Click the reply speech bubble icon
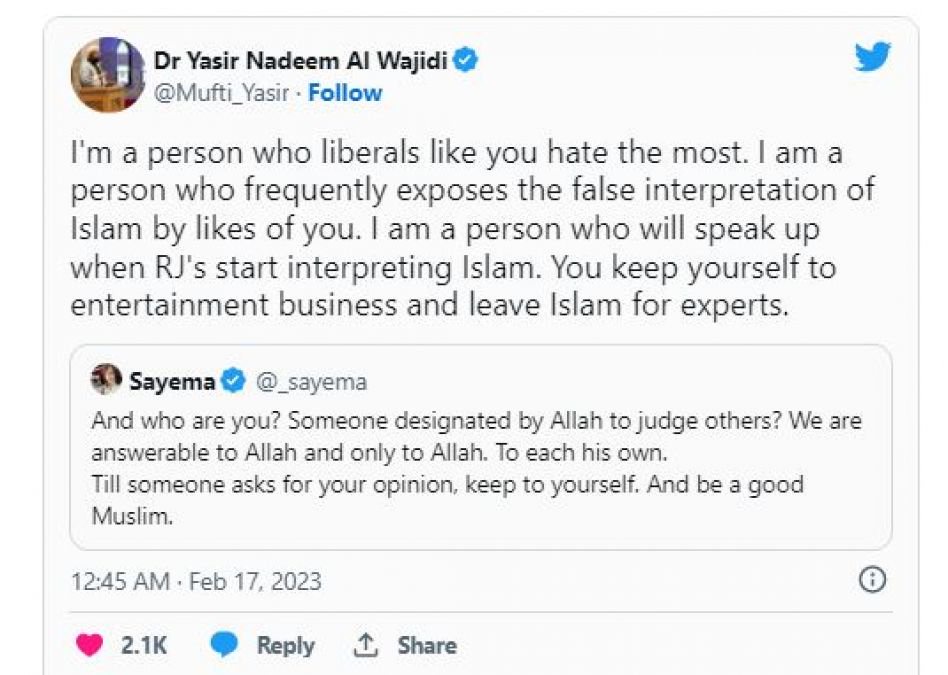The width and height of the screenshot is (948, 675). coord(224,645)
